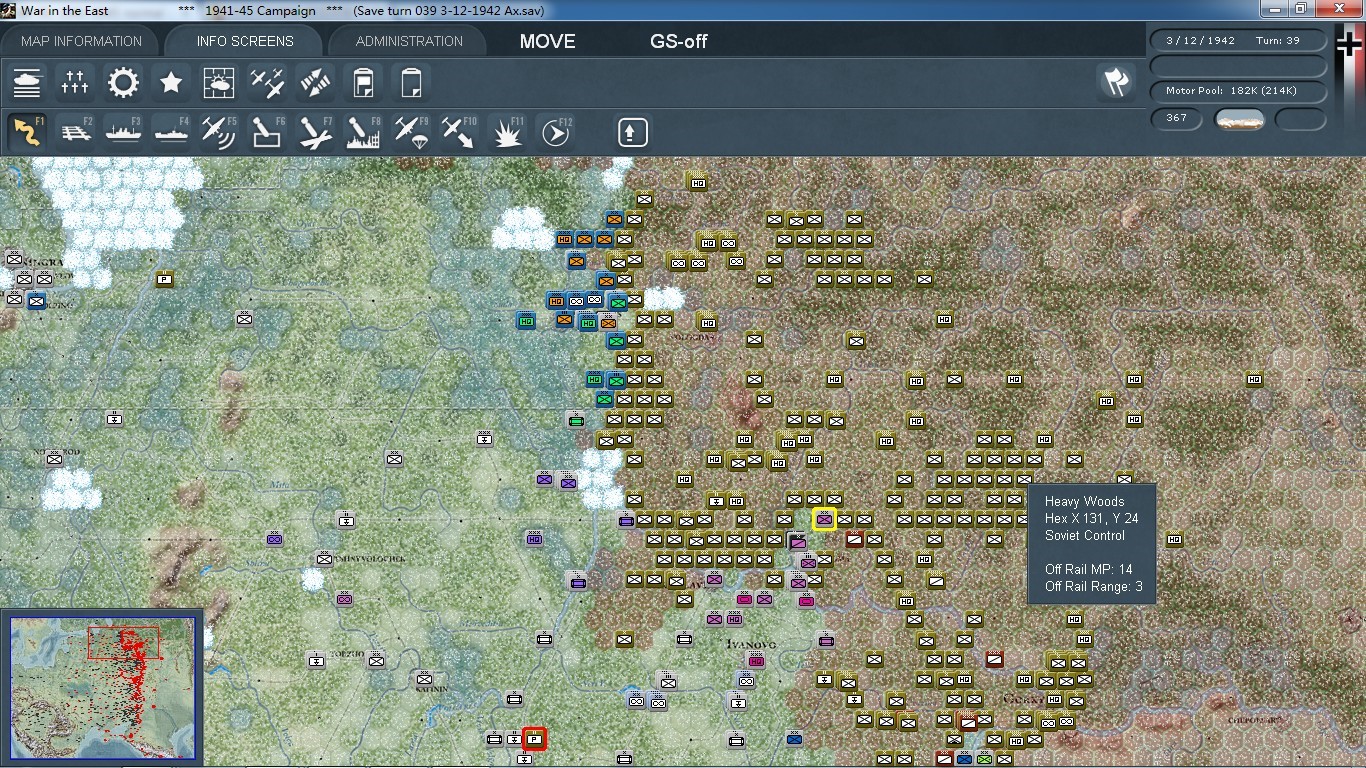Select the red-bordered P unit counter
This screenshot has height=768, width=1366.
click(534, 739)
